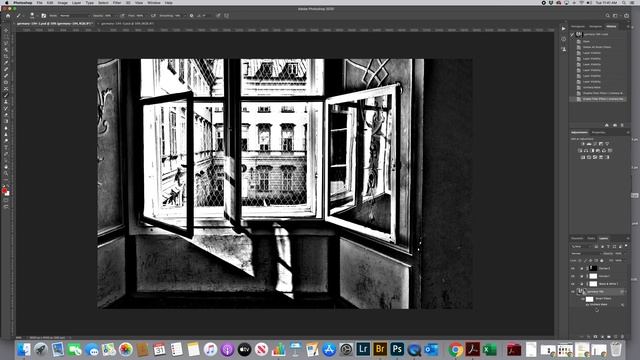
Task: Create a new layer
Action: click(616, 337)
